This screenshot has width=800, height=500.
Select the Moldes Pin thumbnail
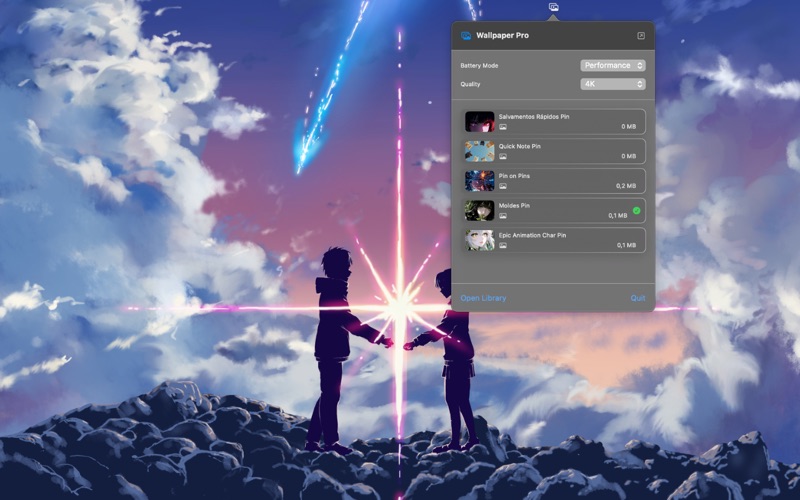(480, 210)
